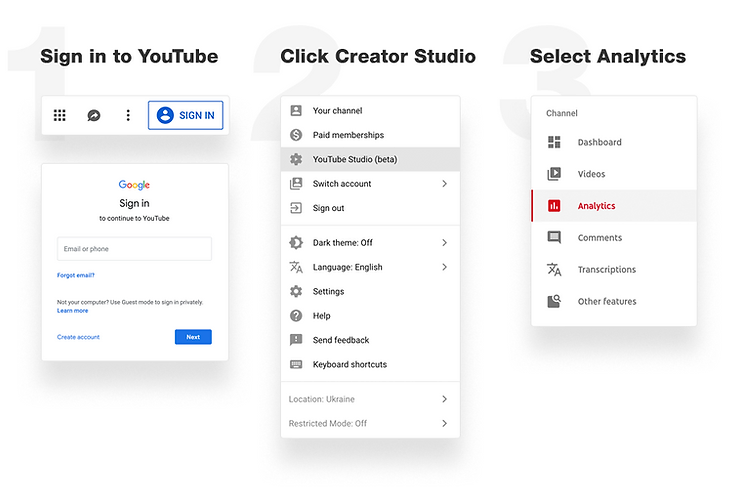740x504 pixels.
Task: Open Settings menu entry
Action: (x=370, y=291)
